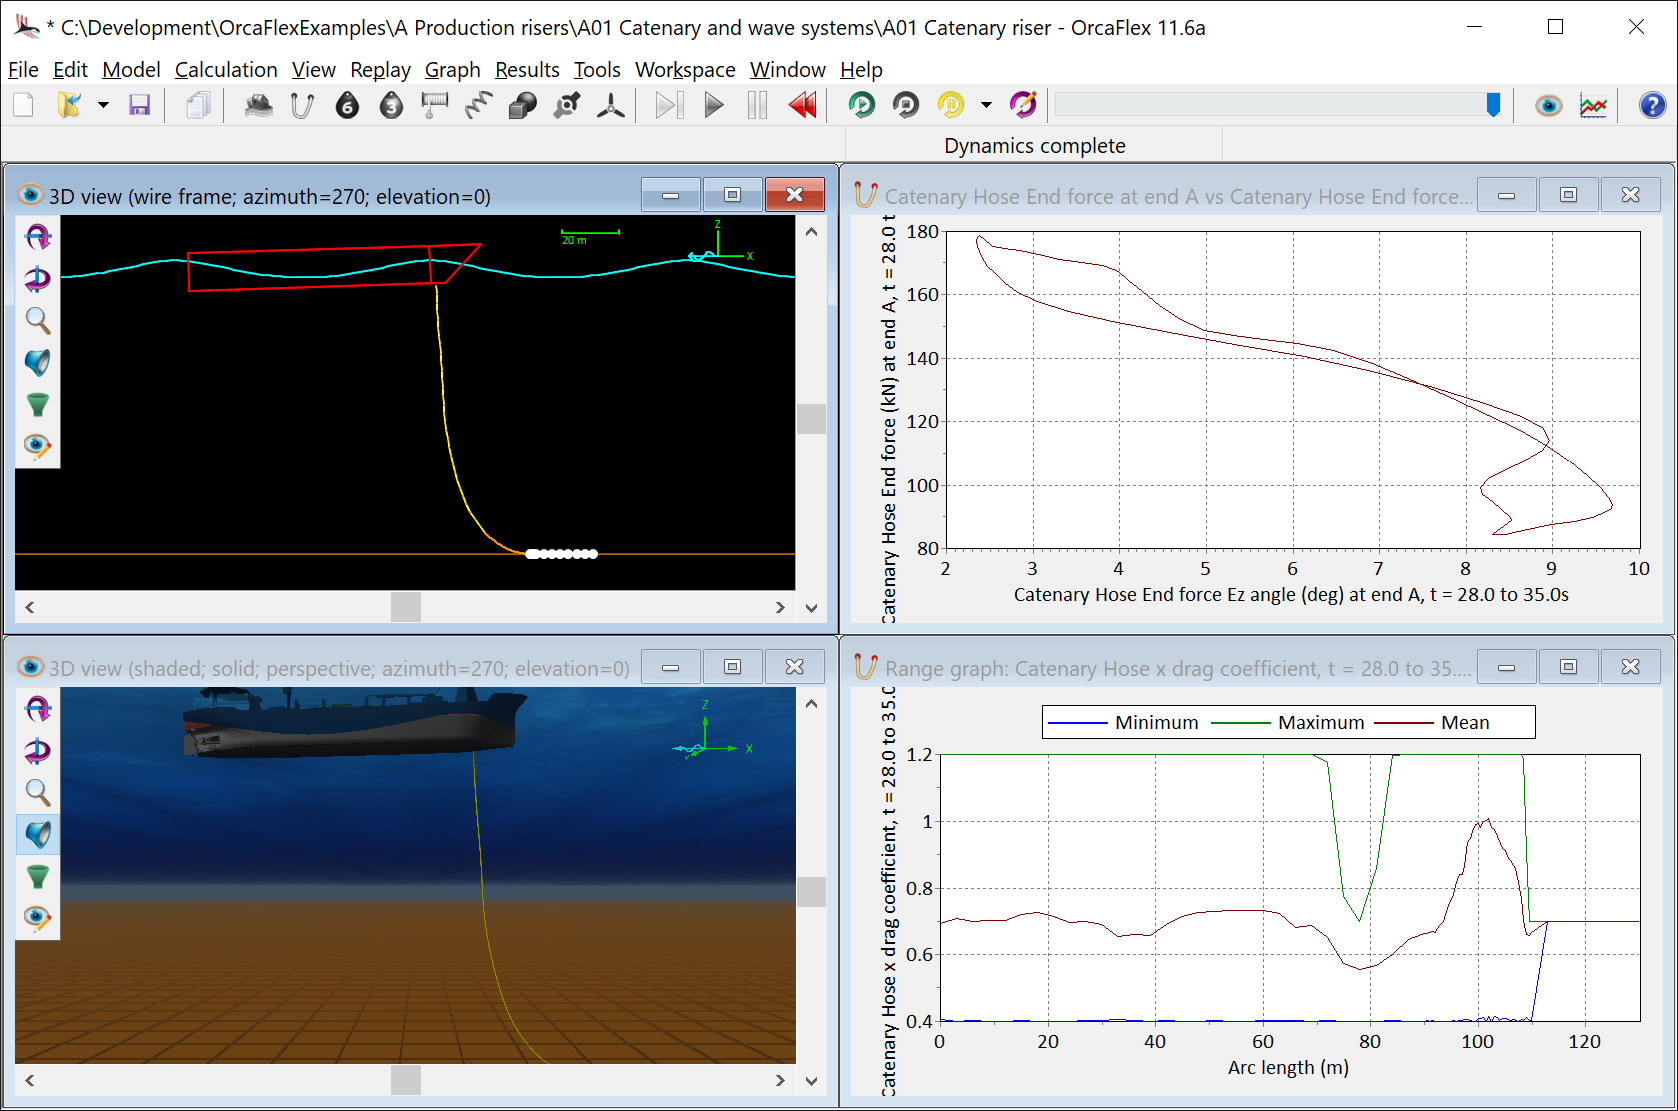The width and height of the screenshot is (1678, 1111).
Task: Open help with the question mark icon
Action: click(1652, 105)
